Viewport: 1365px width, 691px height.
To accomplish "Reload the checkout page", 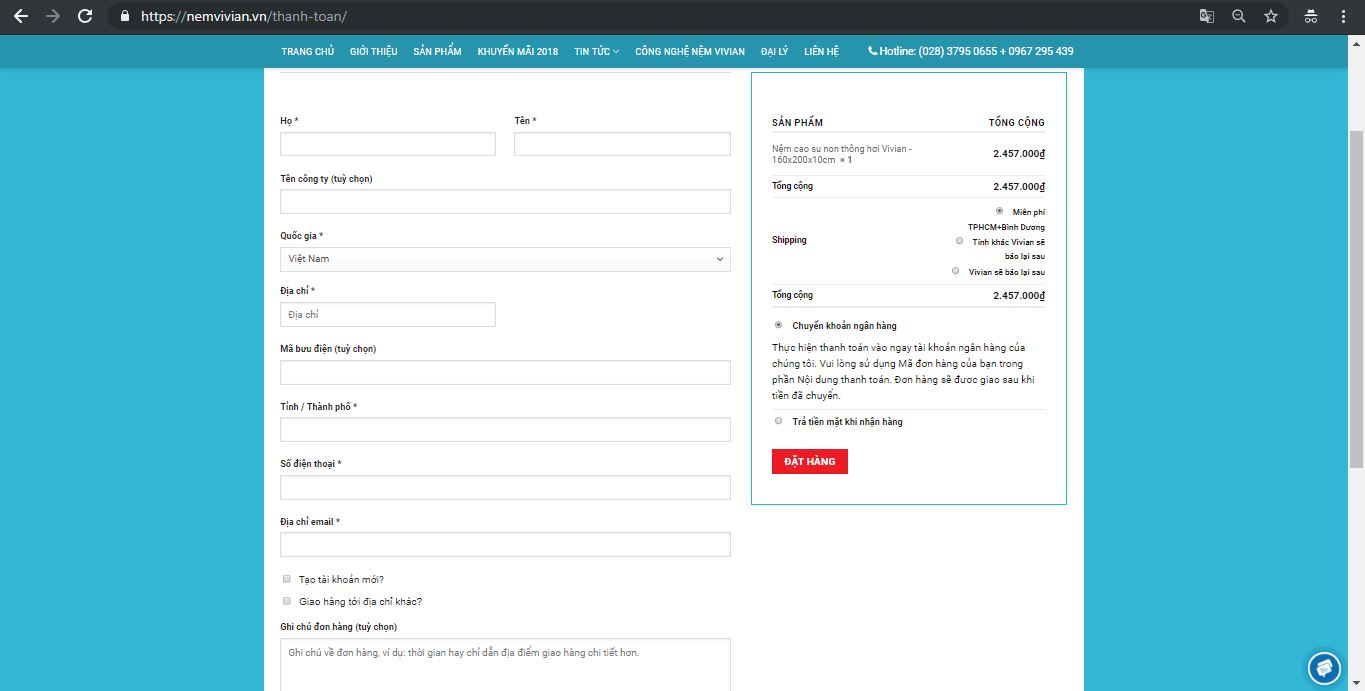I will (85, 16).
